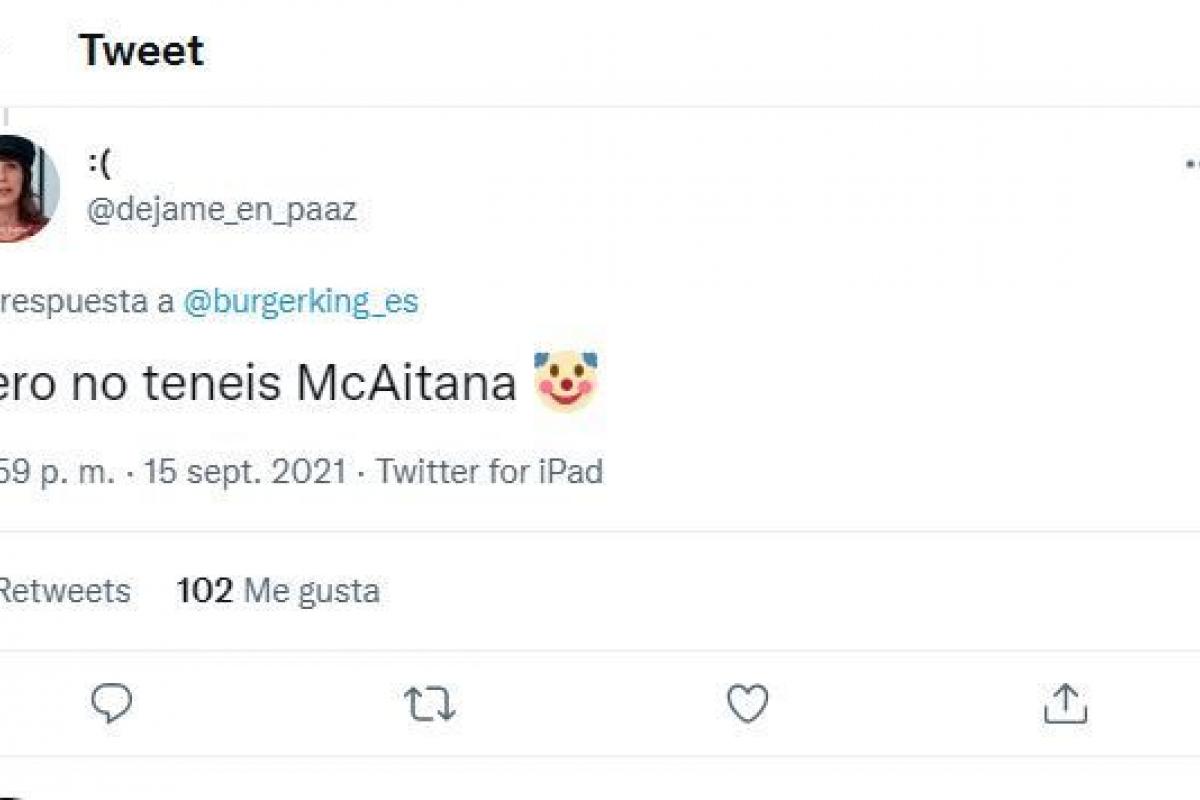
Task: Like the tweet with the heart icon
Action: 747,704
